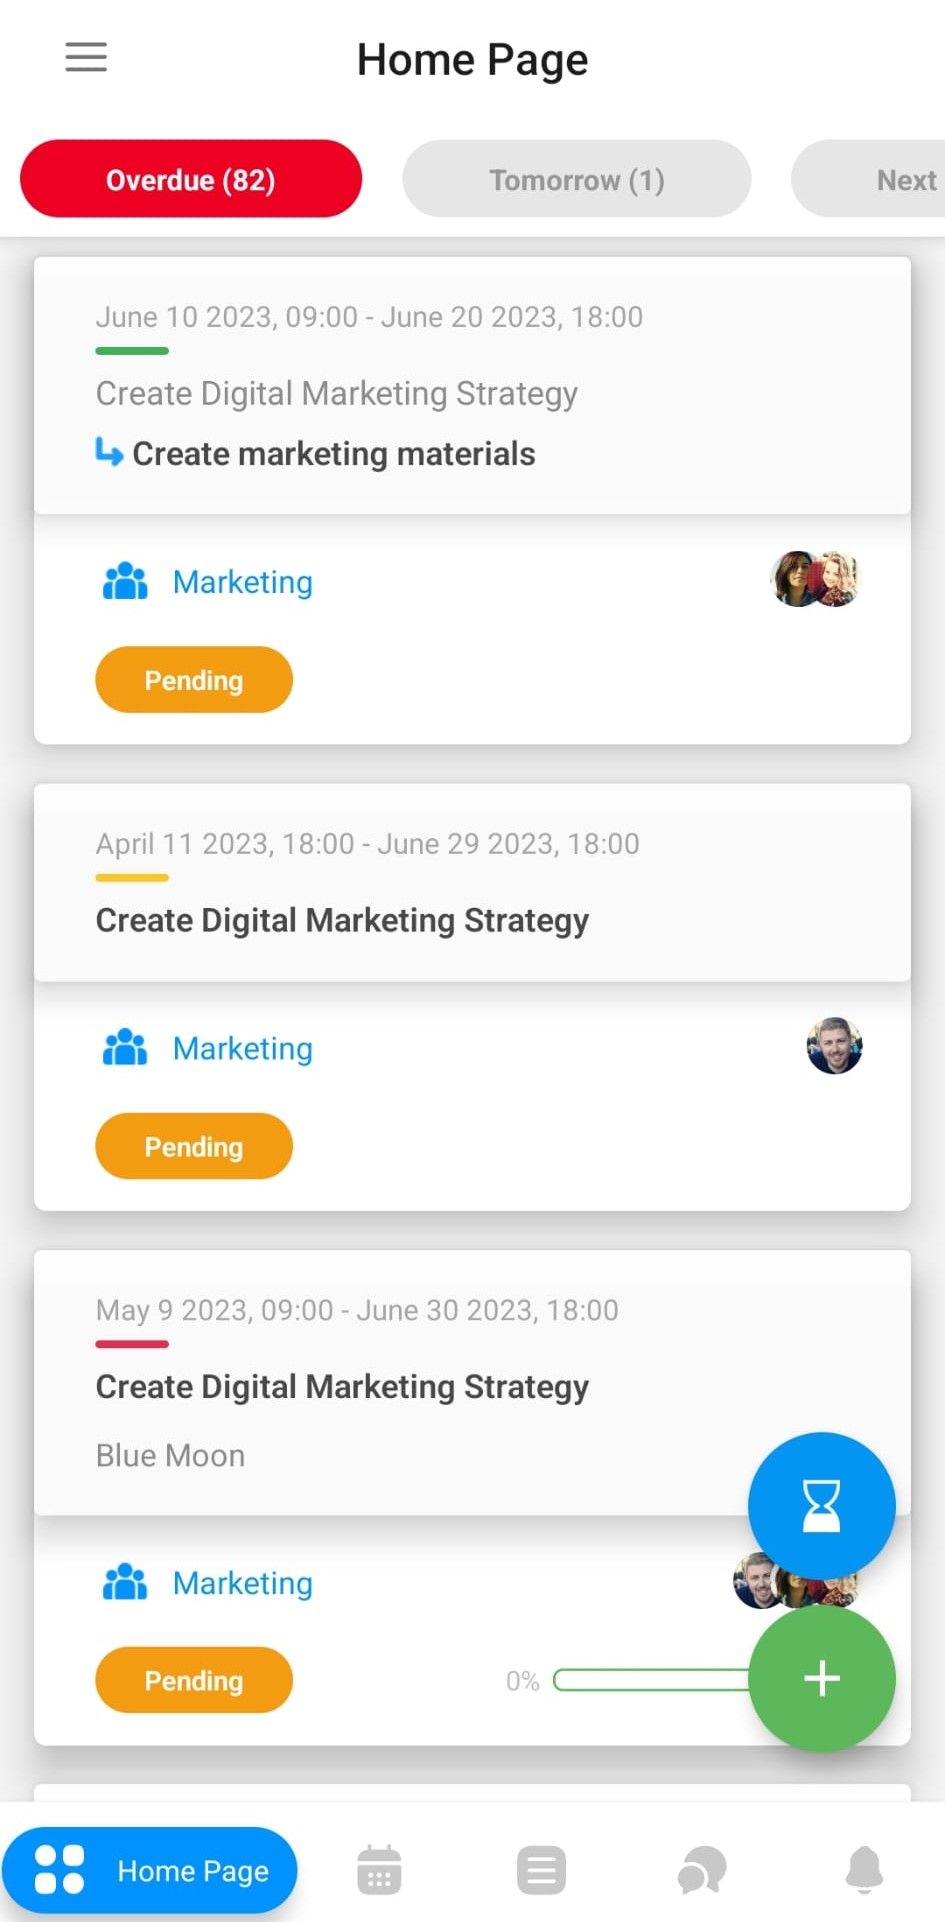Screen dimensions: 945x1922
Task: Open the list view in bottom navigation
Action: [541, 1870]
